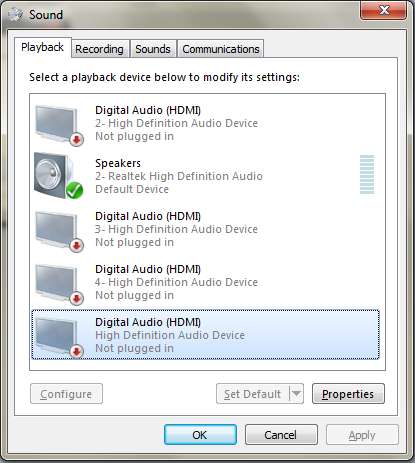This screenshot has width=415, height=463.
Task: Click monitor icon of 3- High Definition Audio Device
Action: [59, 231]
